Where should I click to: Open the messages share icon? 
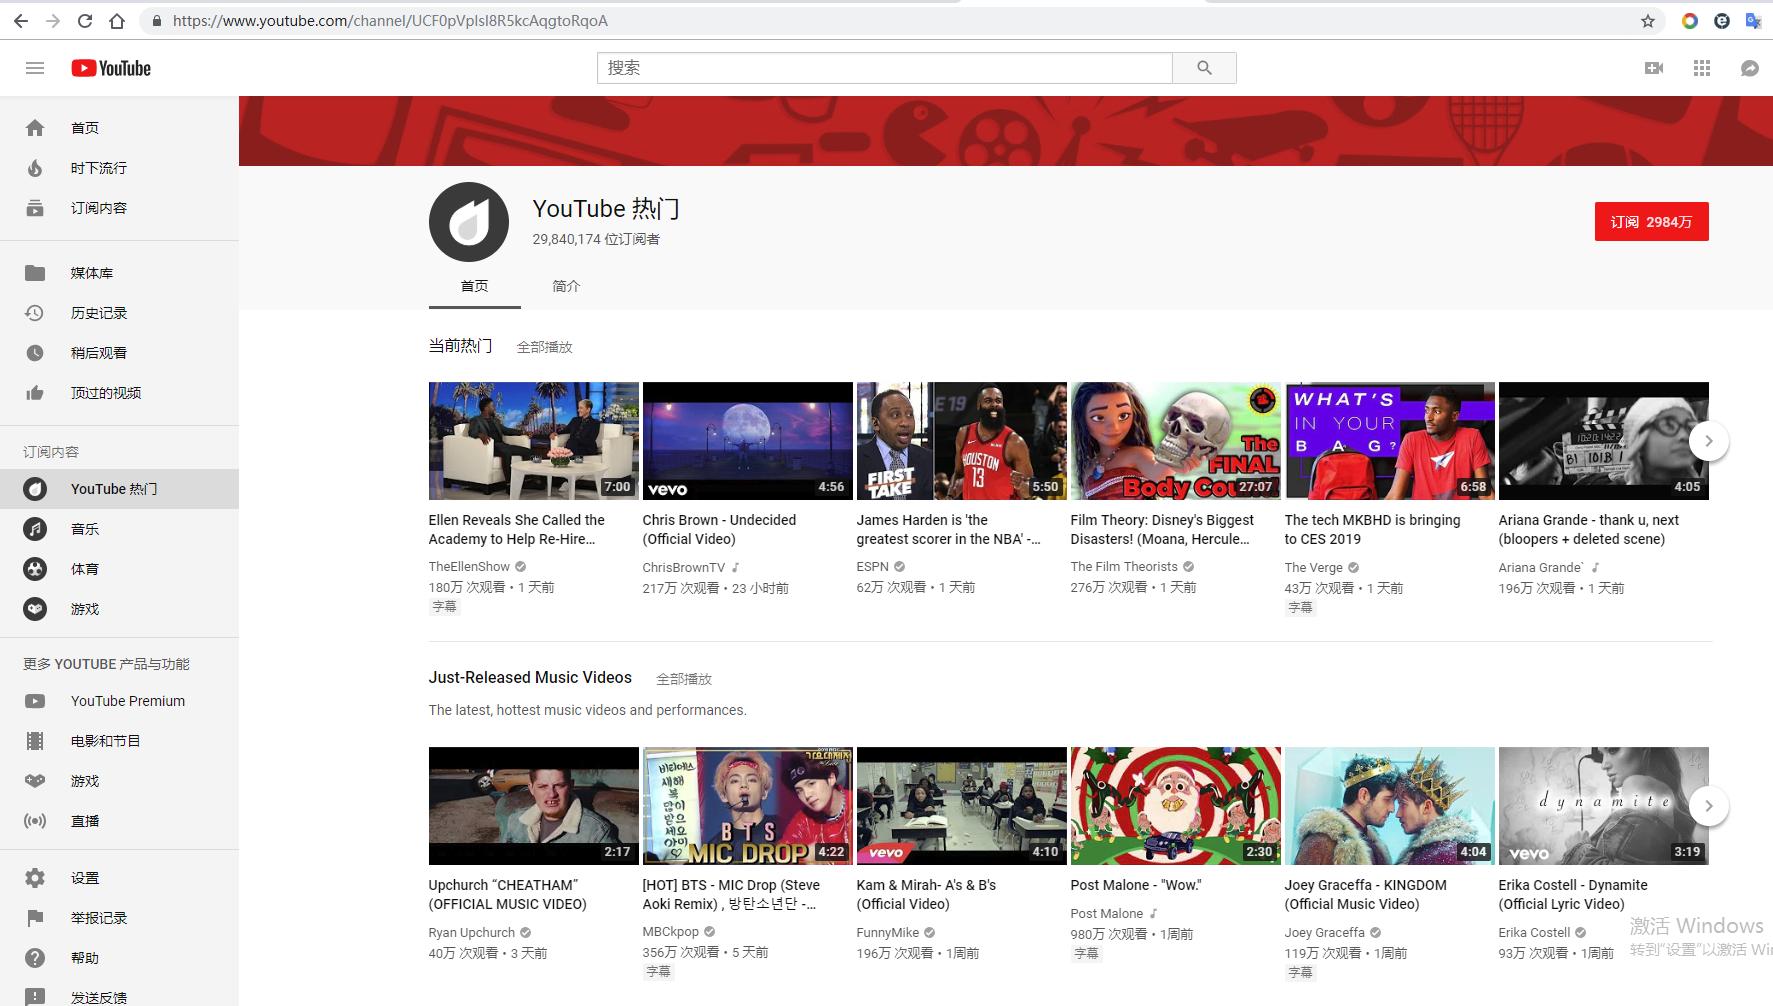coord(1749,68)
